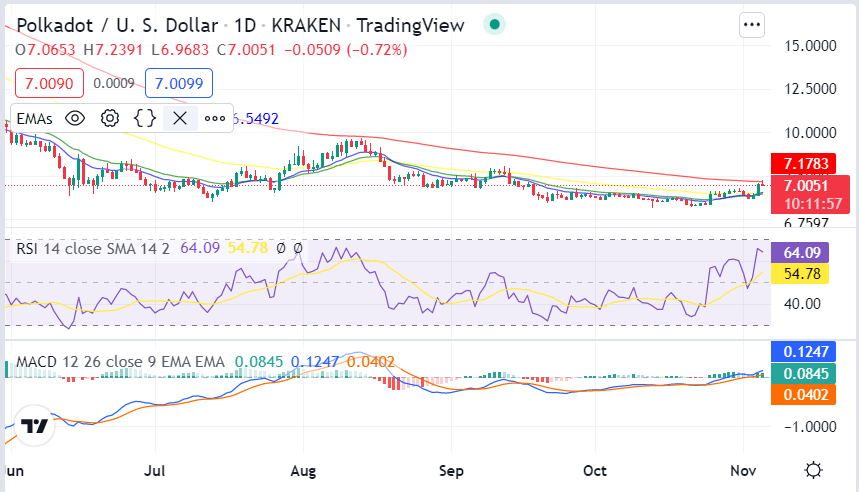Open EMAs source code braces icon
Viewport: 859px width, 492px height.
click(x=145, y=118)
